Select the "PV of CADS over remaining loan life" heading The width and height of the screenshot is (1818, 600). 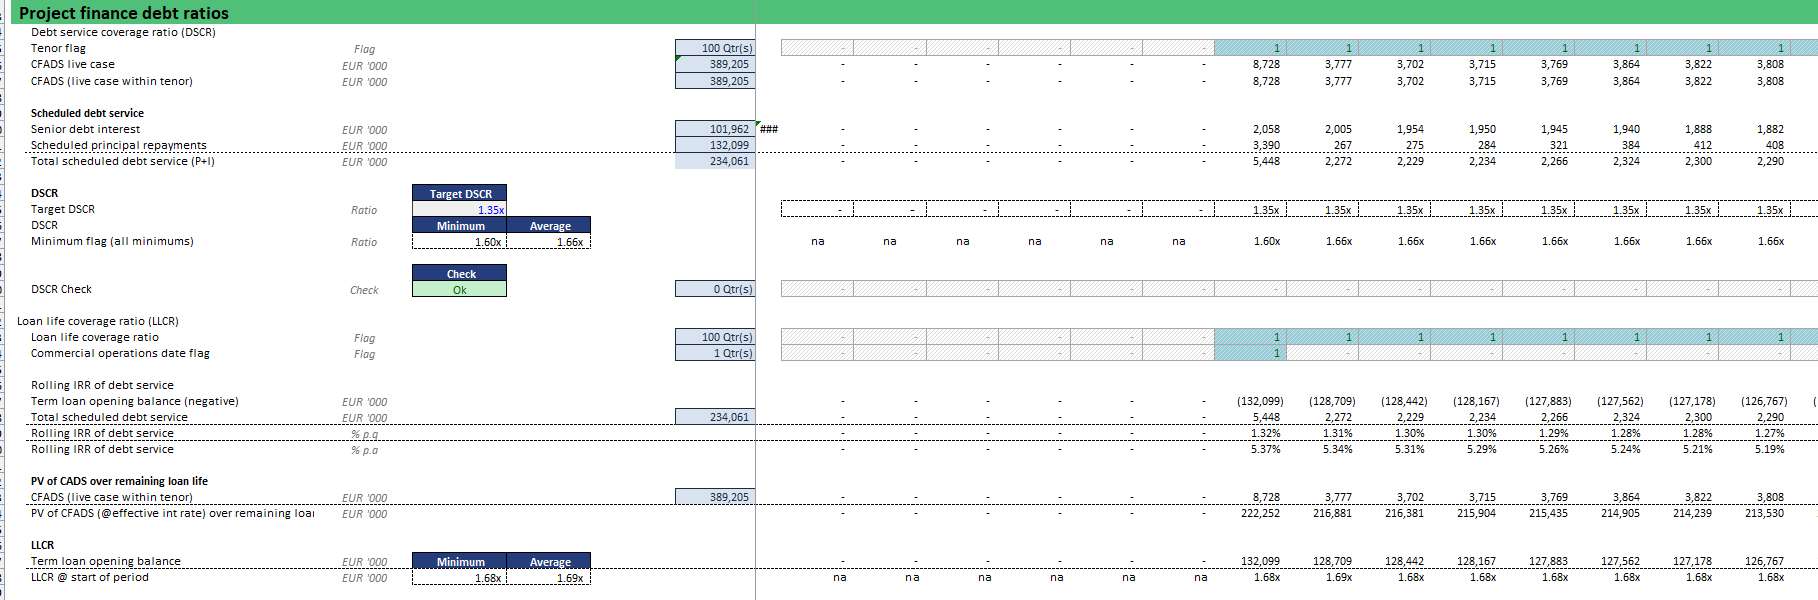pyautogui.click(x=119, y=481)
